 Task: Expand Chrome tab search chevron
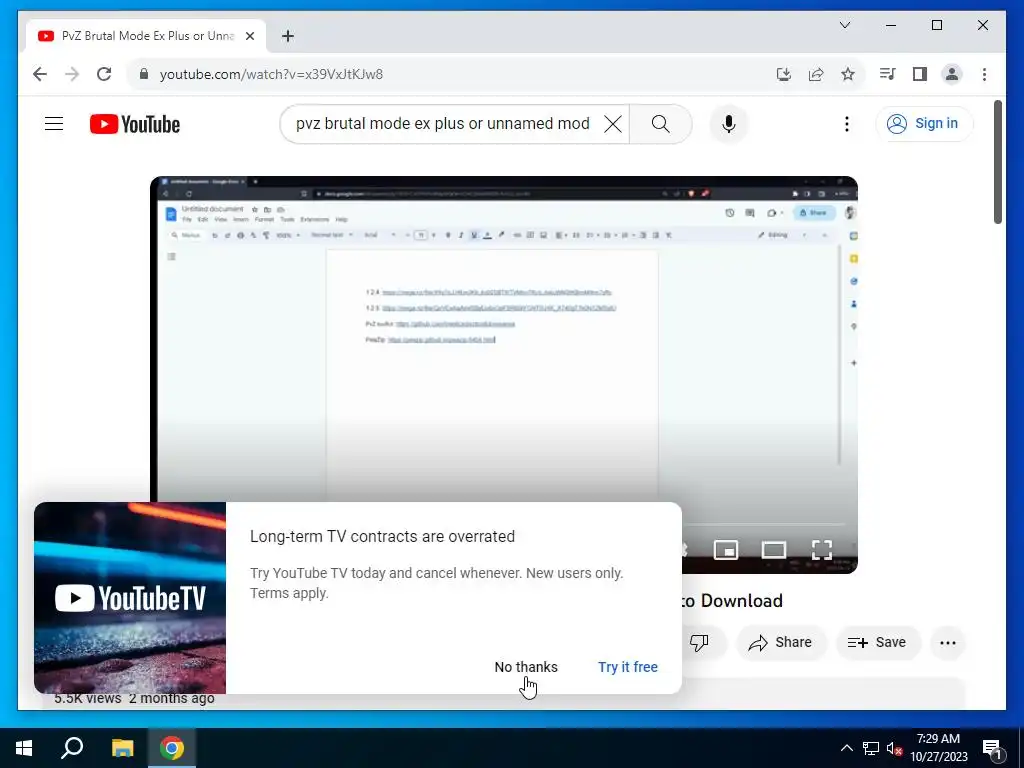click(x=844, y=25)
